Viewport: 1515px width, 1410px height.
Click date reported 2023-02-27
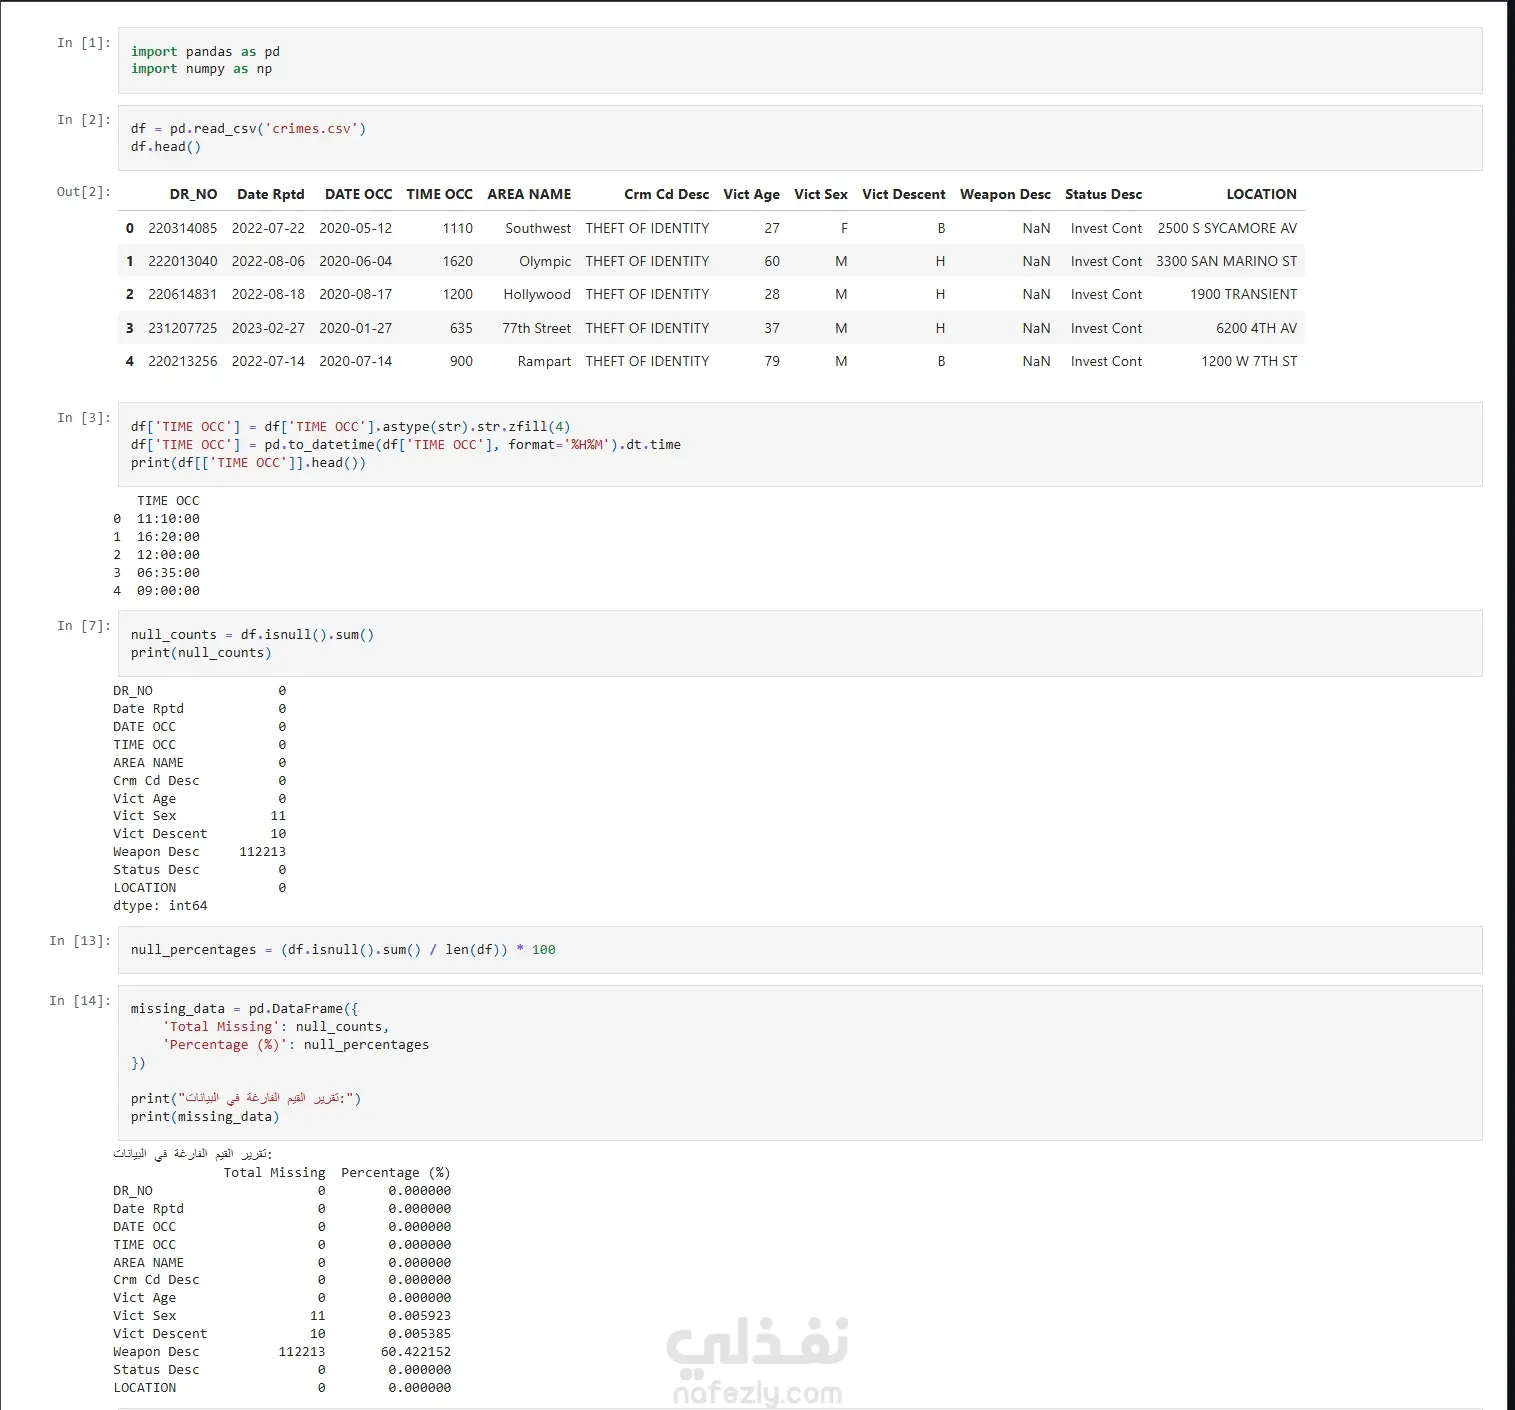point(268,328)
